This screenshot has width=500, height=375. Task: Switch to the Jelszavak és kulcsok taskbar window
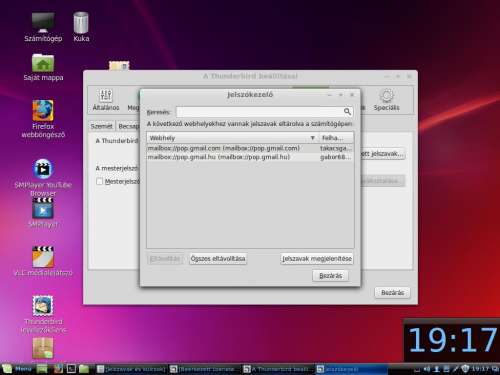[x=131, y=369]
